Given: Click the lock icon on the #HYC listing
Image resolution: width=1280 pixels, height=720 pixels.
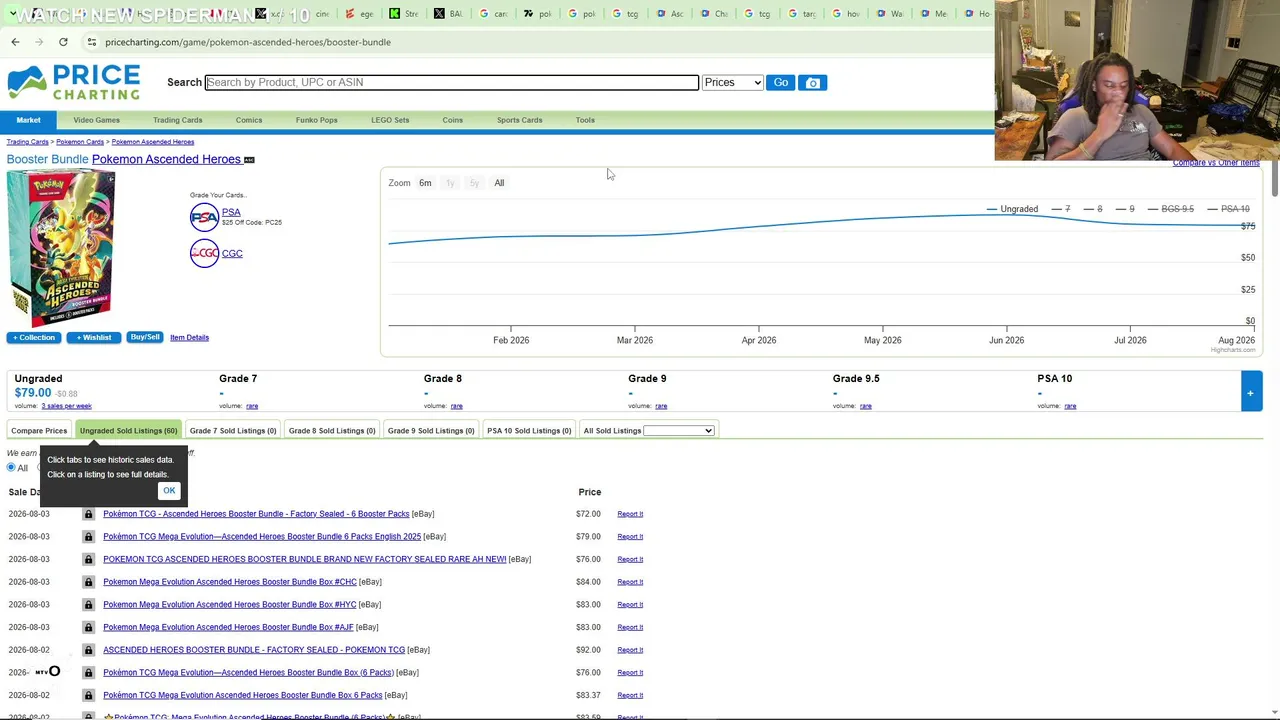Looking at the screenshot, I should coord(88,605).
